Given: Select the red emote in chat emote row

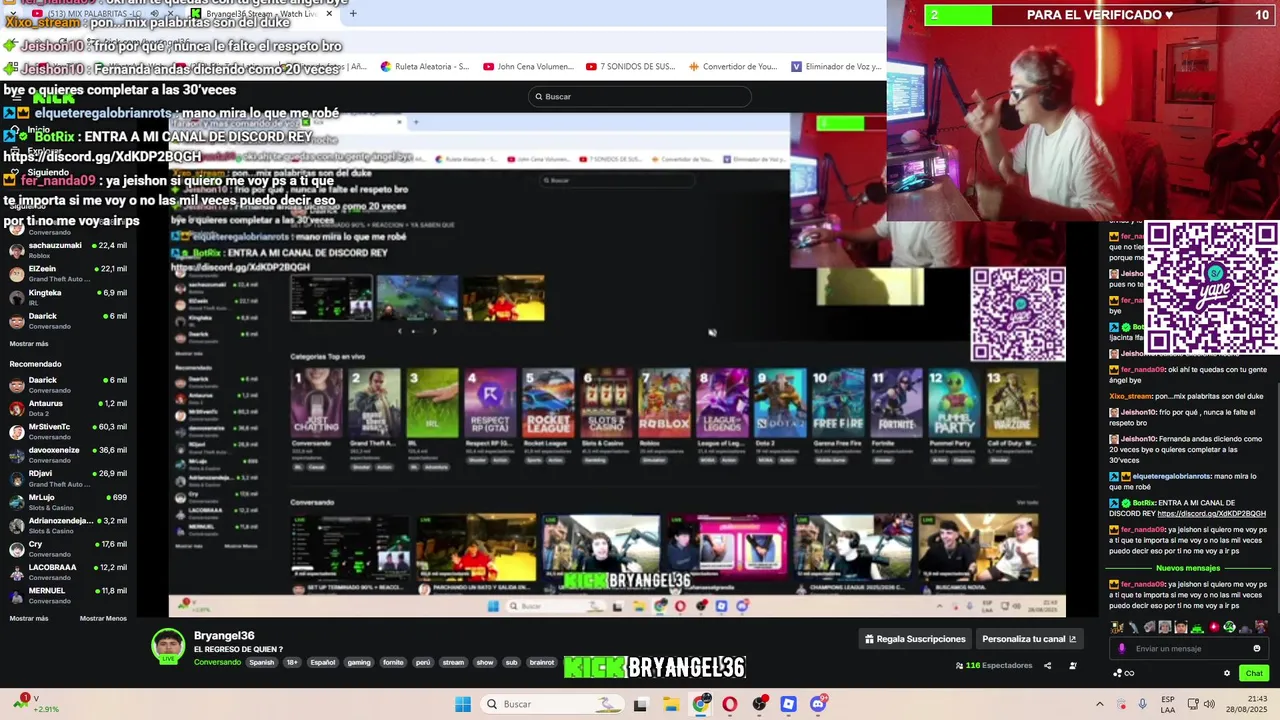Looking at the screenshot, I should tap(1214, 627).
